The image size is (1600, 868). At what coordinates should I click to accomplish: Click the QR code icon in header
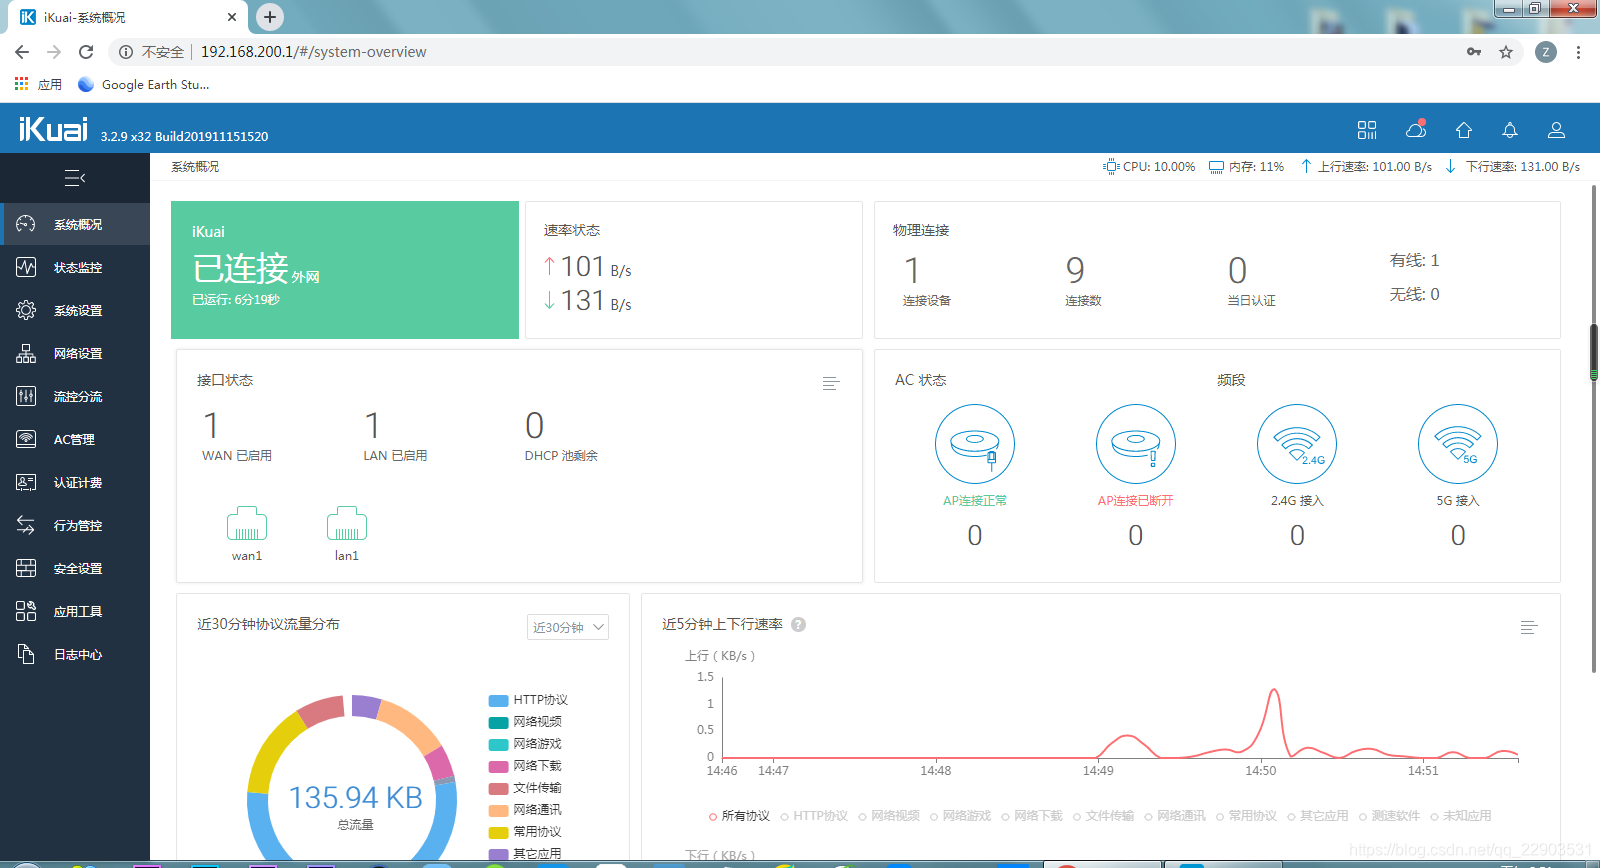click(x=1367, y=130)
